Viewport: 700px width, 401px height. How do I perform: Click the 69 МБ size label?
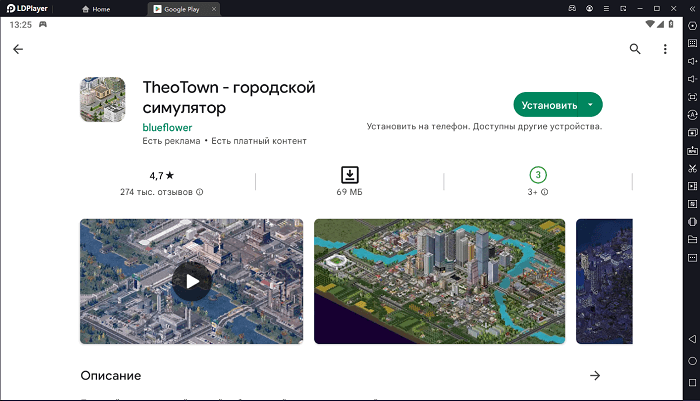[x=350, y=192]
